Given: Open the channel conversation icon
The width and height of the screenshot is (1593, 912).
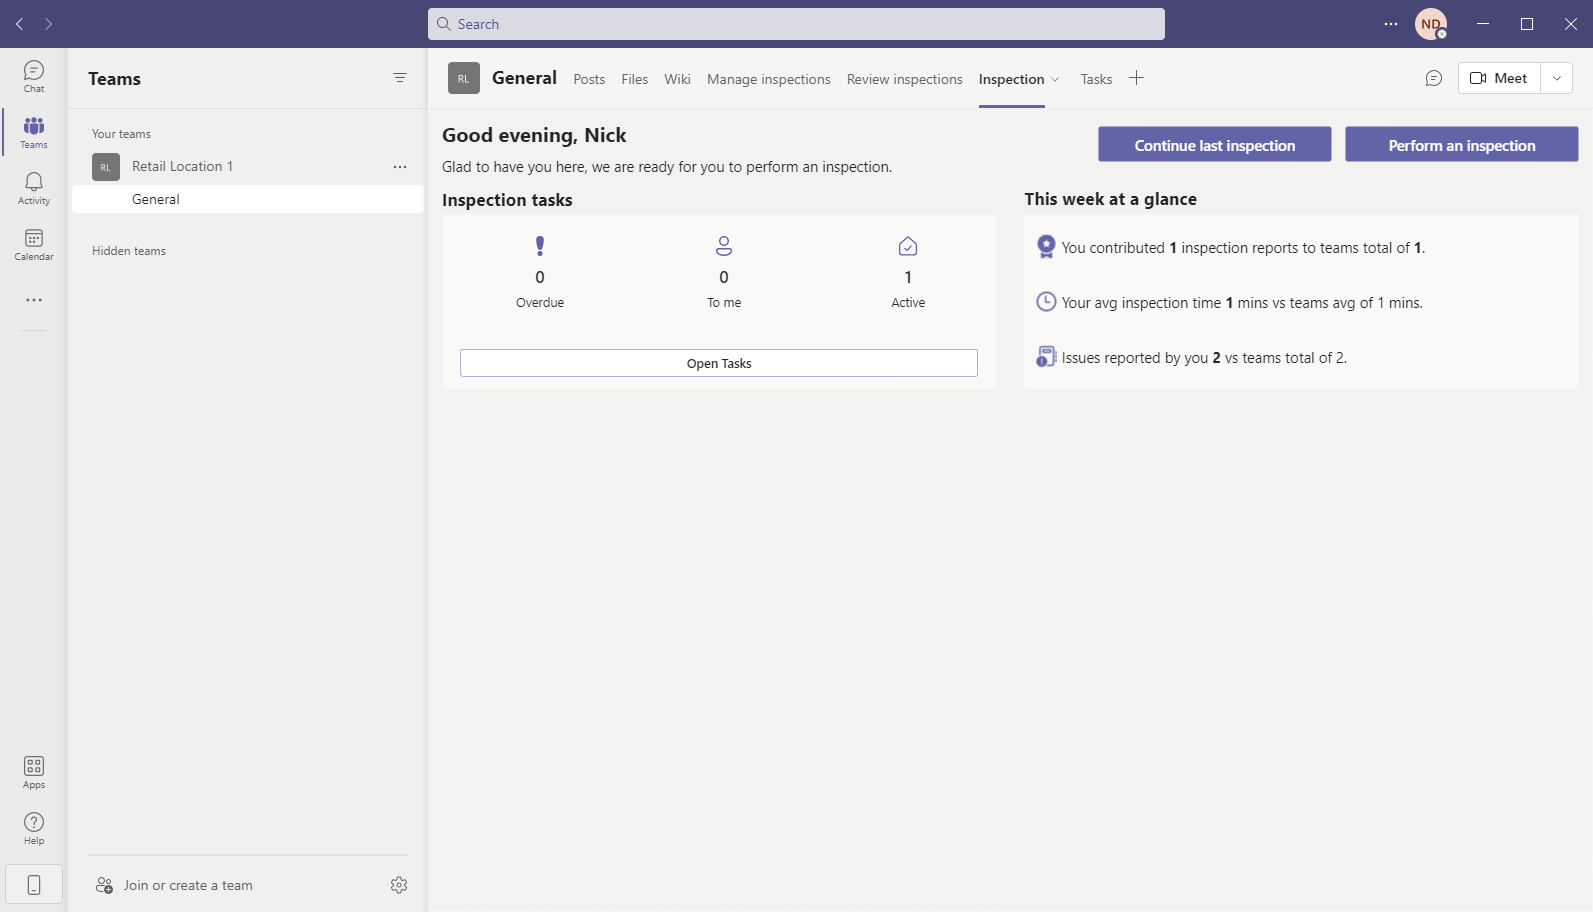Looking at the screenshot, I should tap(1434, 78).
